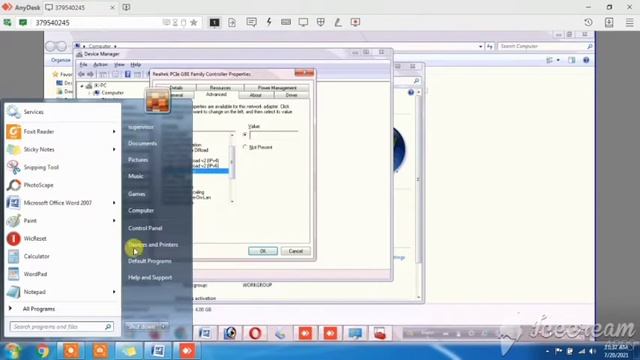The image size is (640, 360).
Task: Open Explorer address bar dropdown arrow
Action: pyautogui.click(x=480, y=47)
